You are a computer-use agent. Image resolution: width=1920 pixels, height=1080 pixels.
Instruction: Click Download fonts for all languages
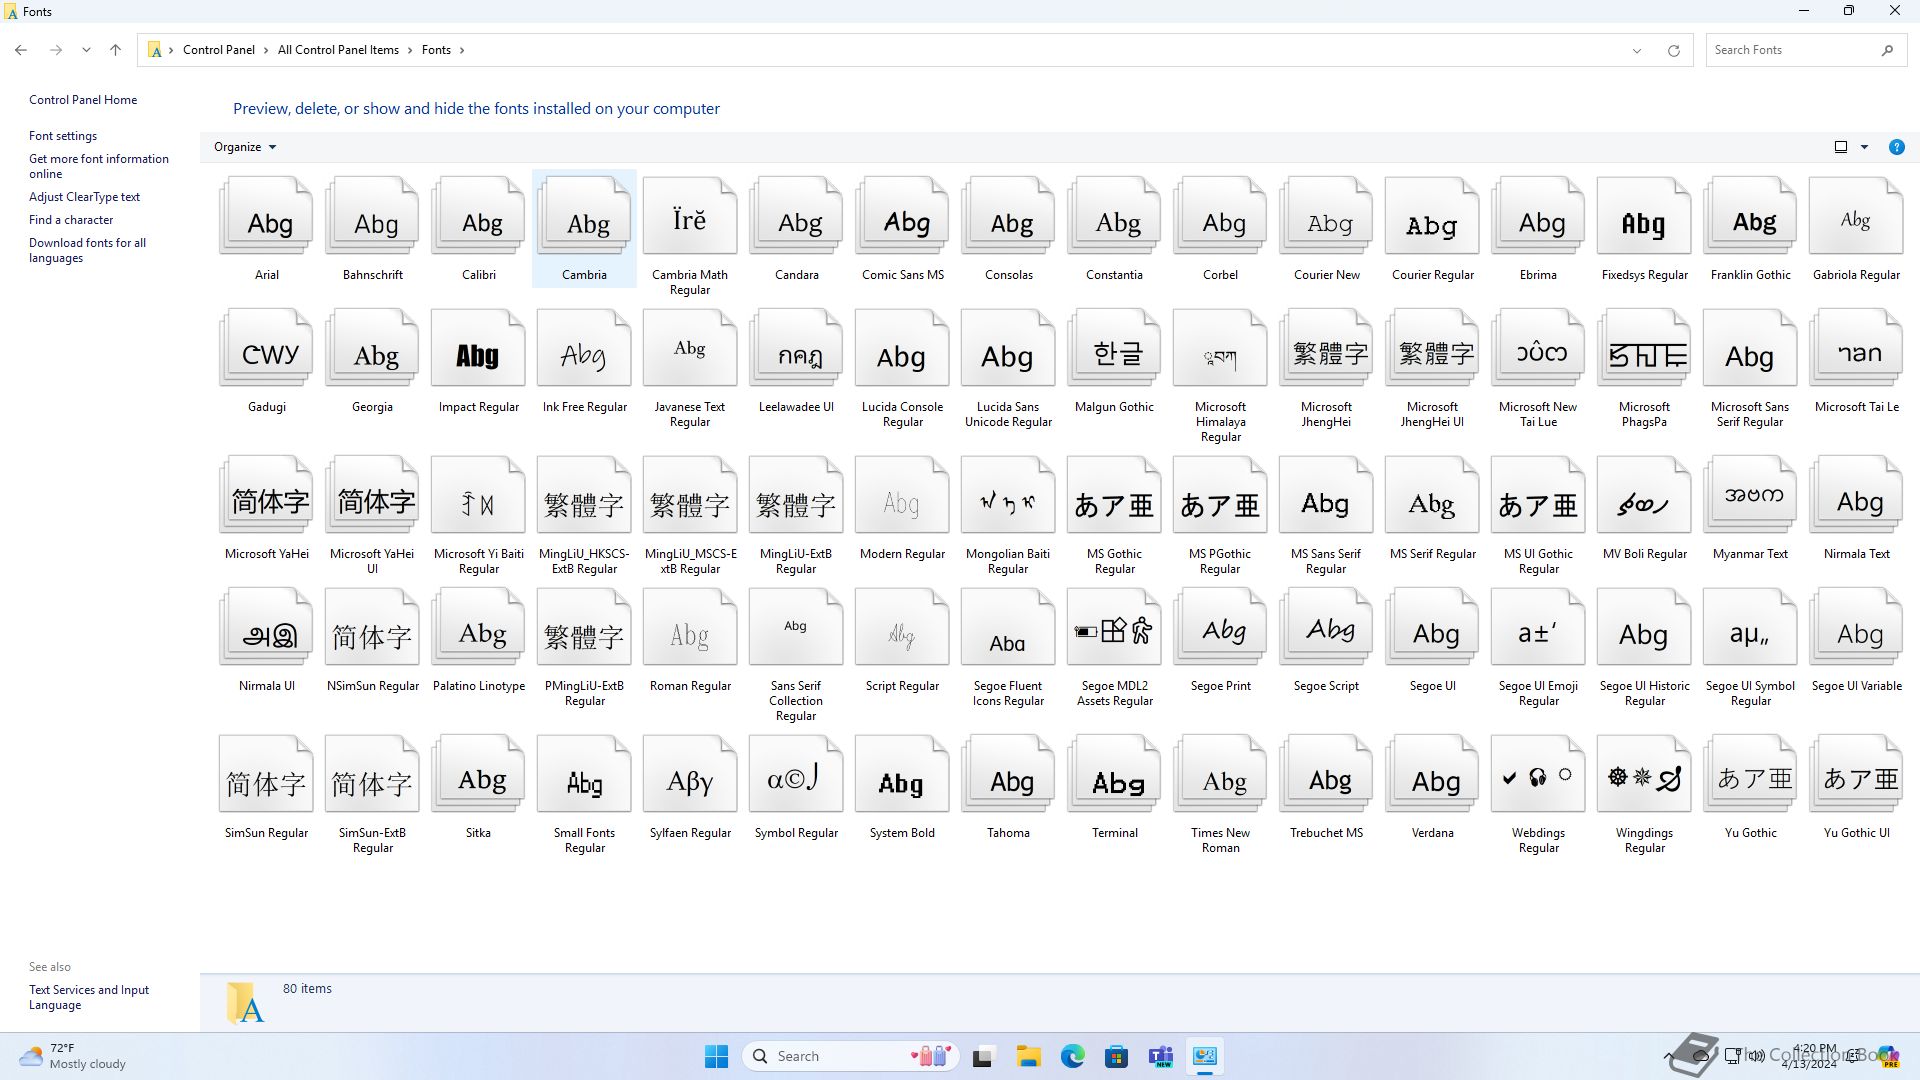[87, 250]
